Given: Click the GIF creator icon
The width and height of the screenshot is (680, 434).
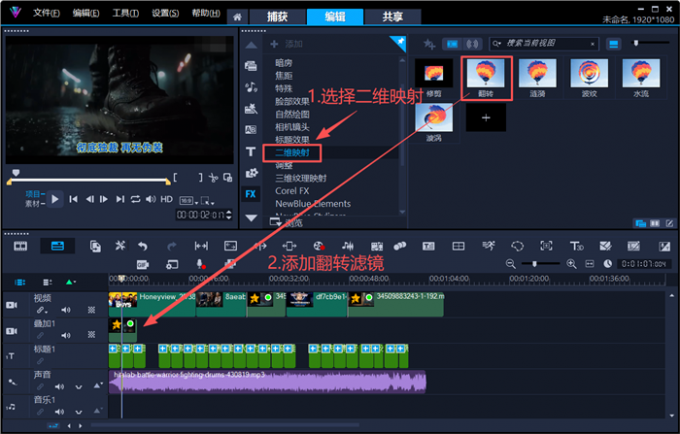Looking at the screenshot, I should tap(143, 264).
